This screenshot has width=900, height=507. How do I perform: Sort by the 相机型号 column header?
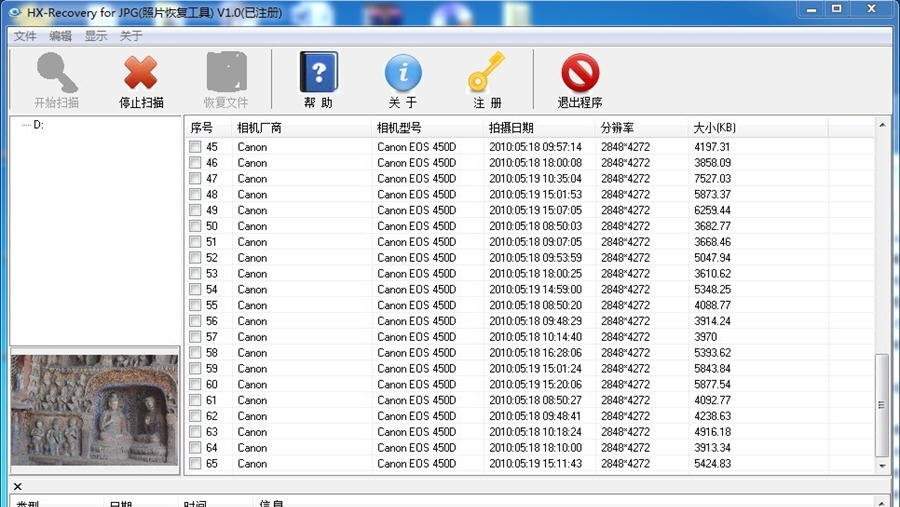point(428,127)
